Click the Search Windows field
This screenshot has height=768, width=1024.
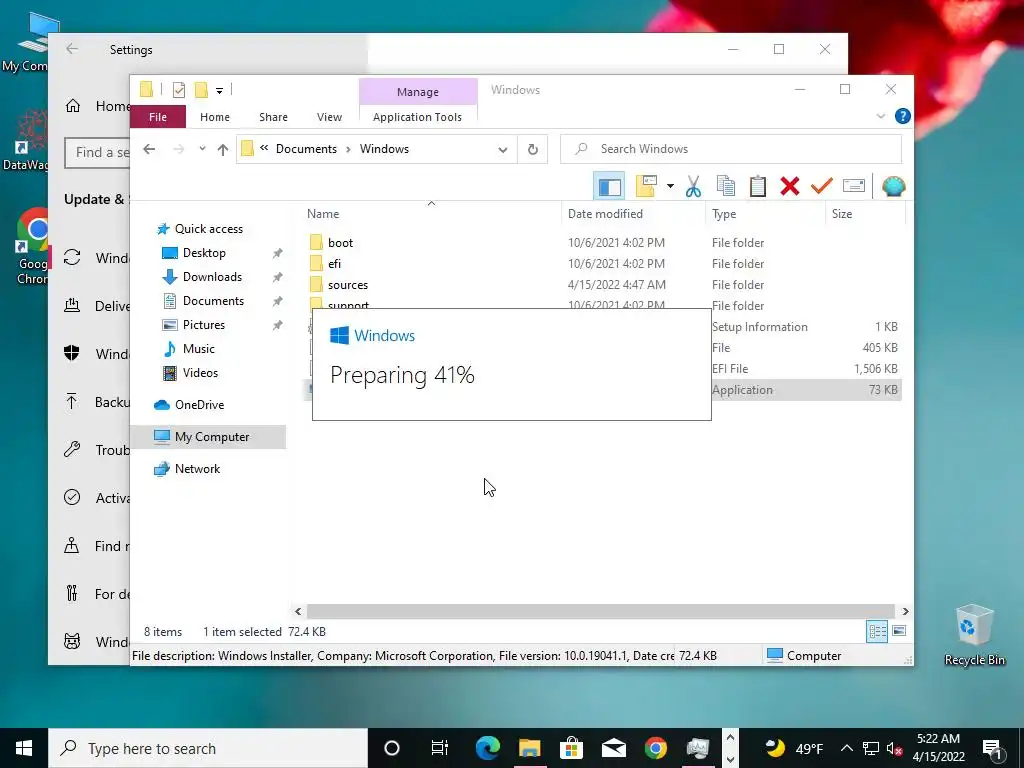point(731,149)
